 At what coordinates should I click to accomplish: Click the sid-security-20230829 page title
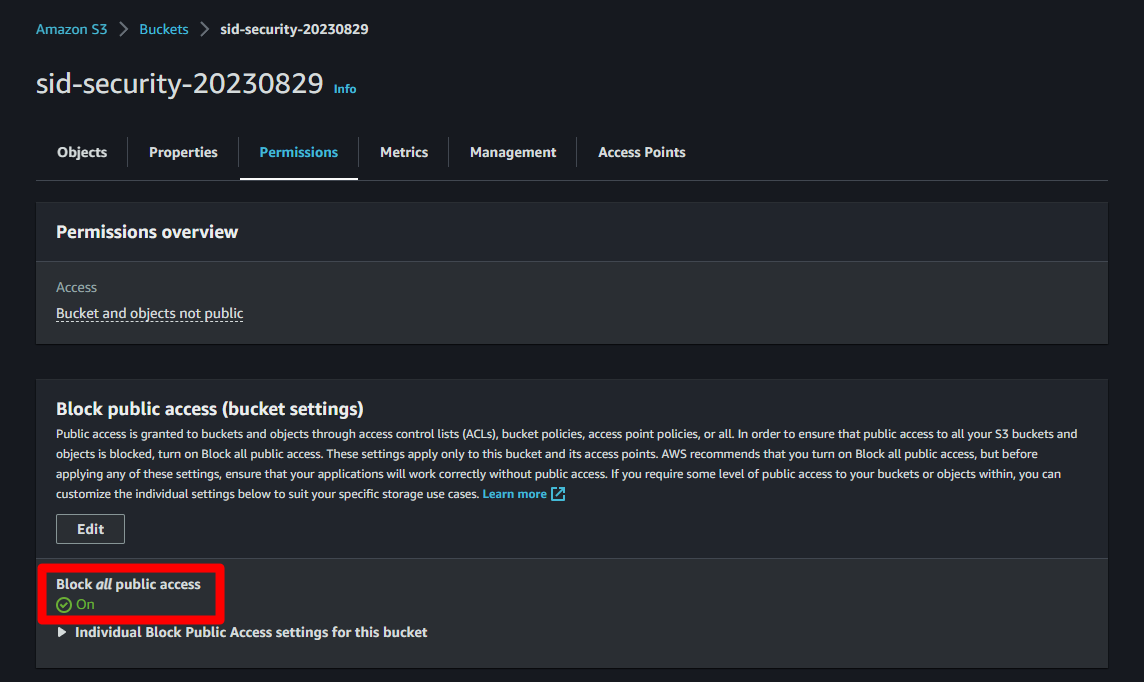[179, 84]
